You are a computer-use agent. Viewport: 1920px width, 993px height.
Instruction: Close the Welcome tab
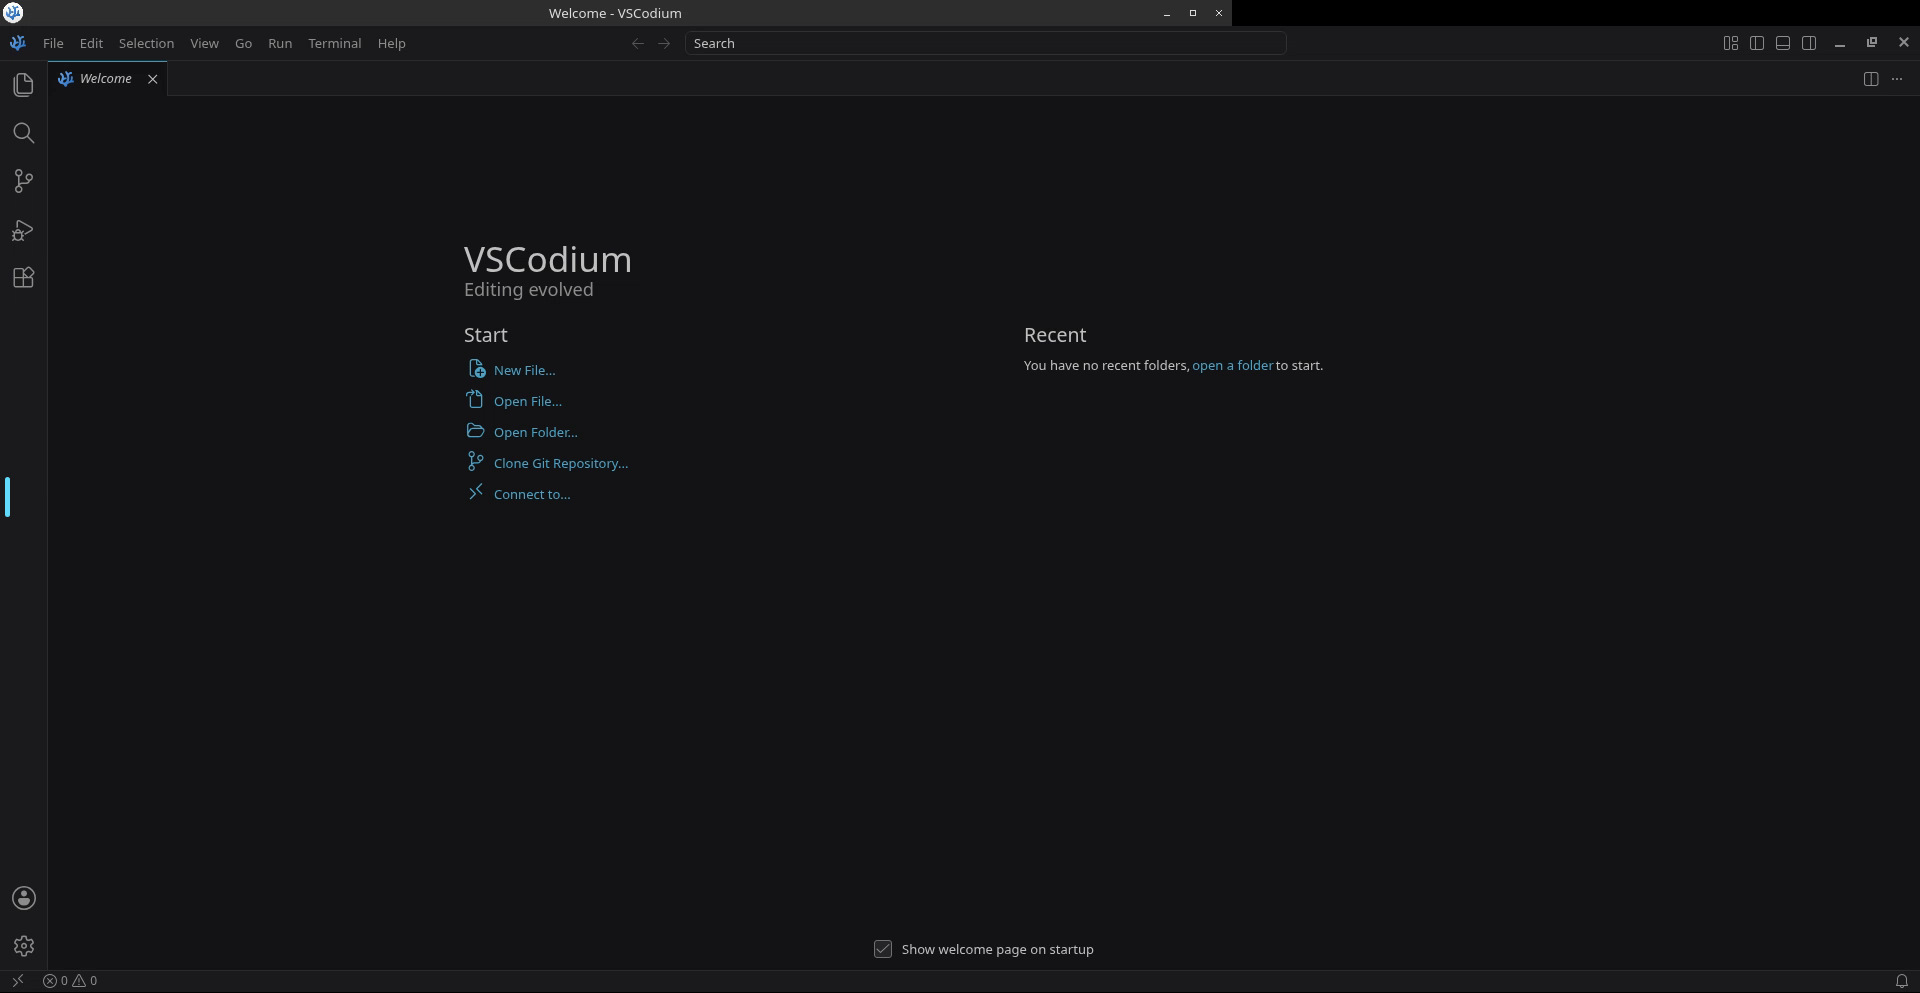click(x=153, y=79)
